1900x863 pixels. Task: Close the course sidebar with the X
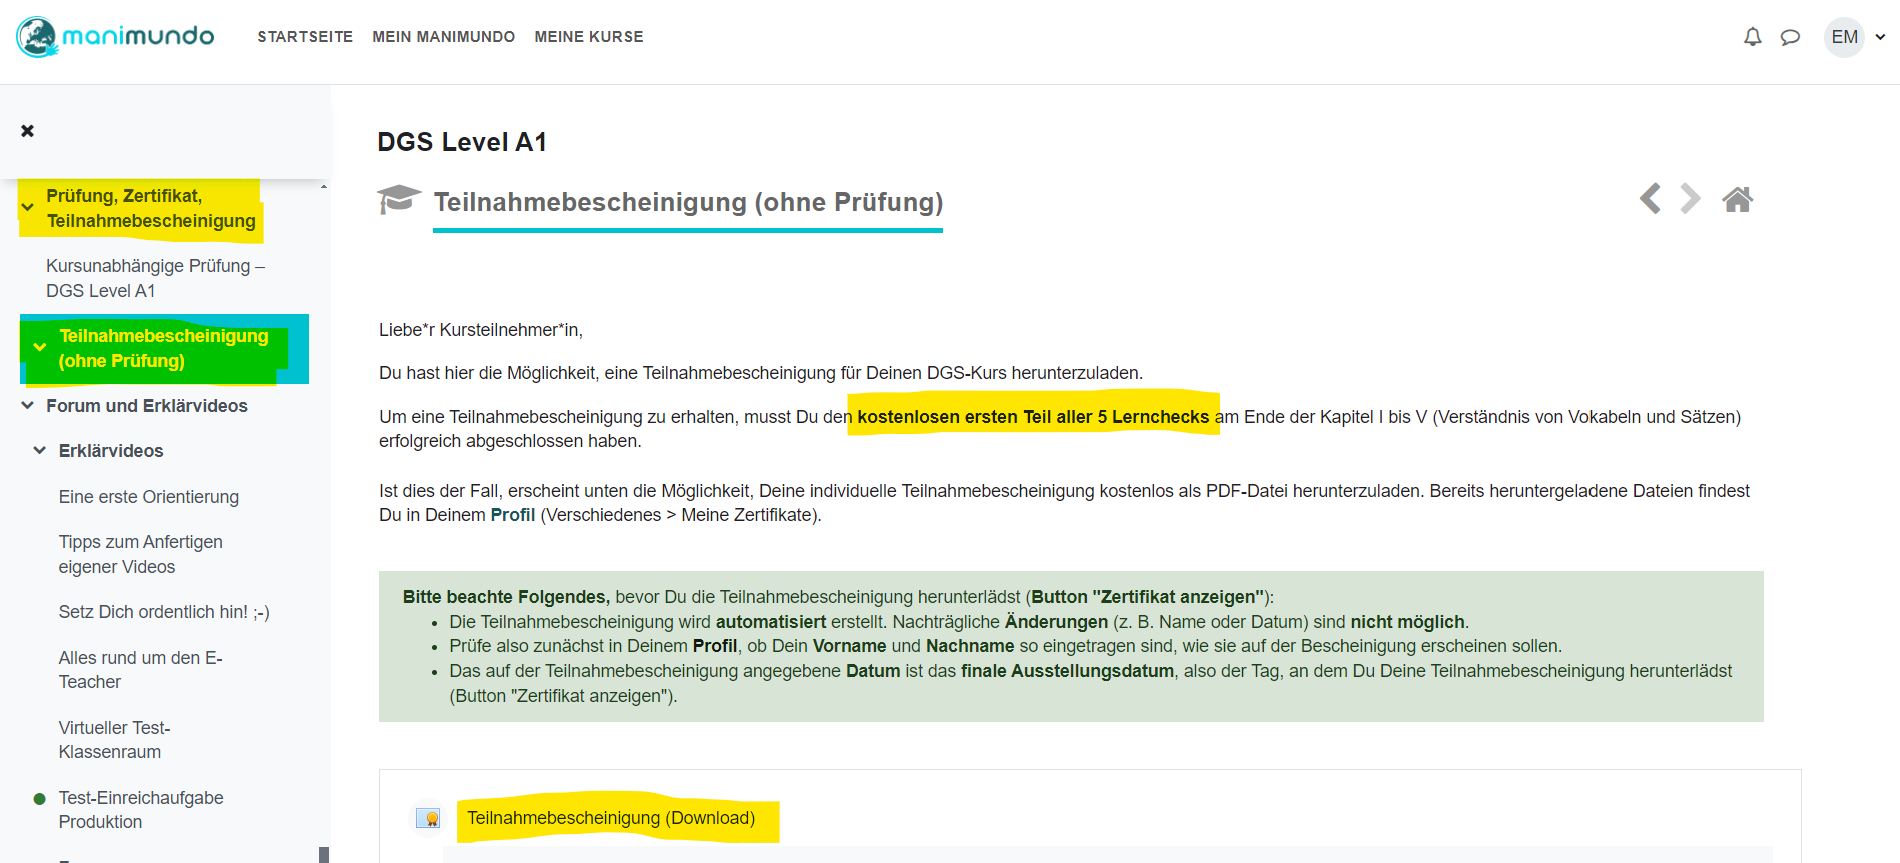pyautogui.click(x=28, y=131)
